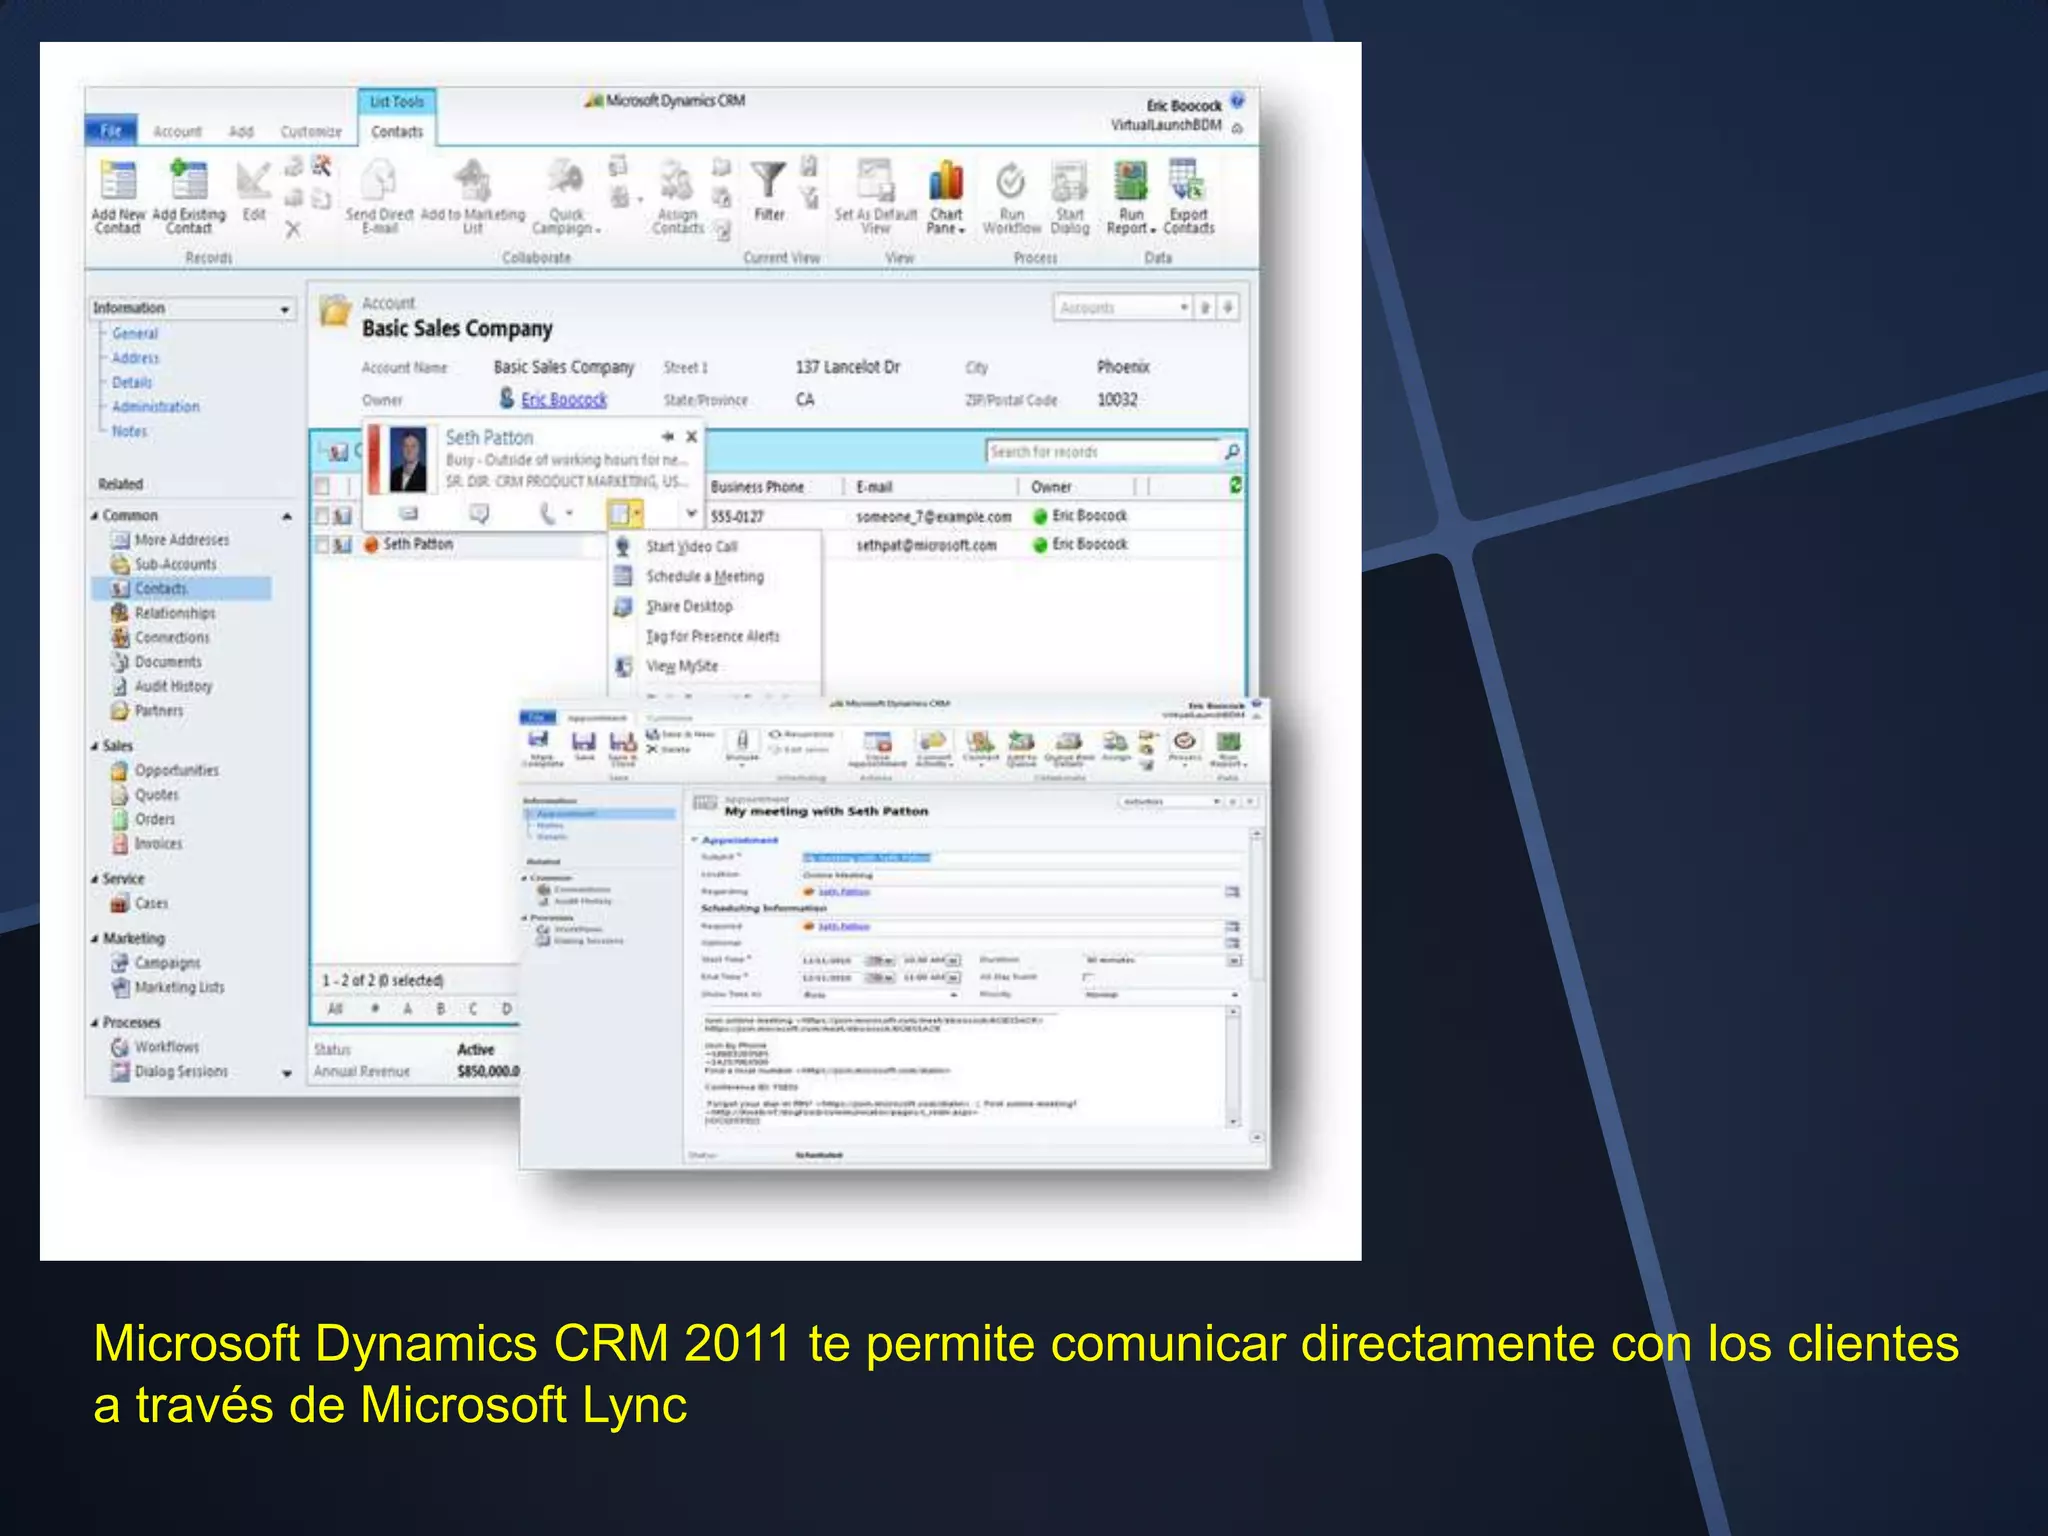Filter contacts by letter A
The image size is (2048, 1536).
coord(408,1009)
